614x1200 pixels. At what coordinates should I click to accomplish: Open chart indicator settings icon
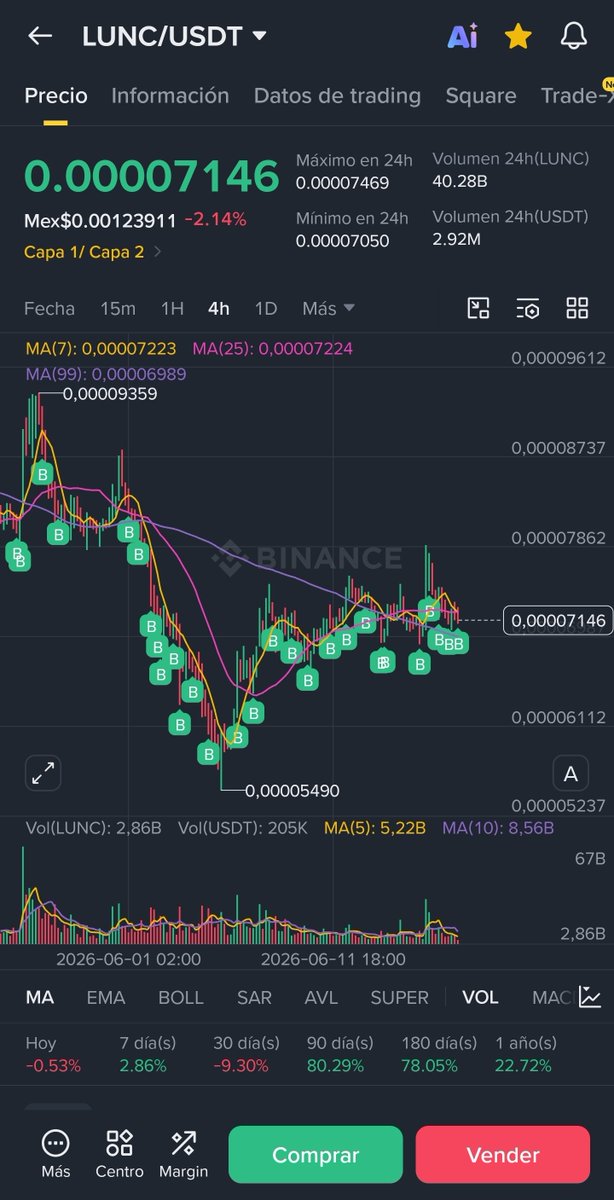[x=528, y=308]
